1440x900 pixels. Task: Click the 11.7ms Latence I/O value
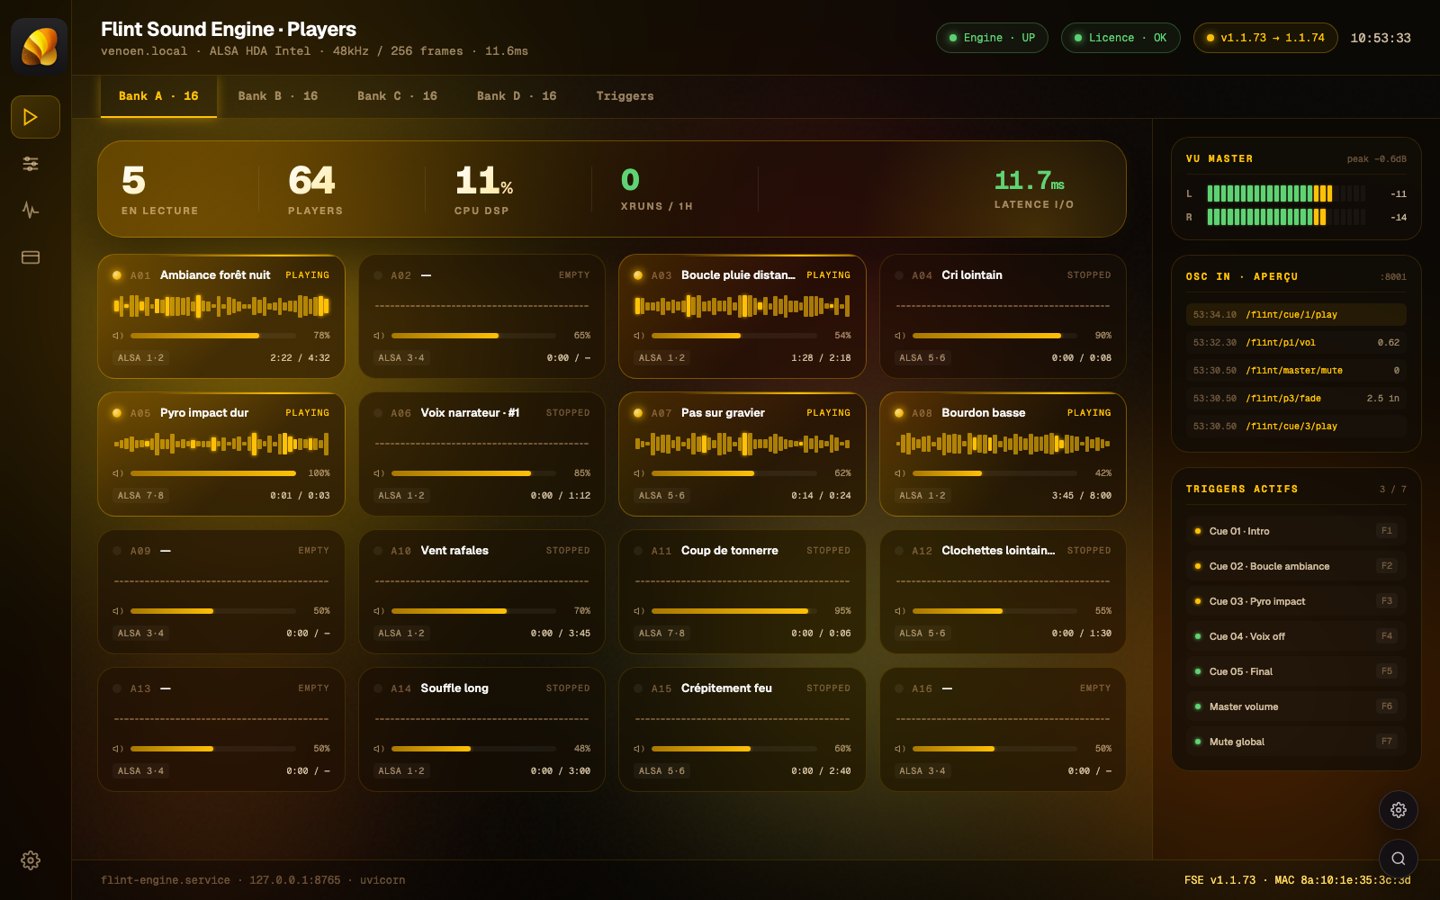click(1029, 181)
